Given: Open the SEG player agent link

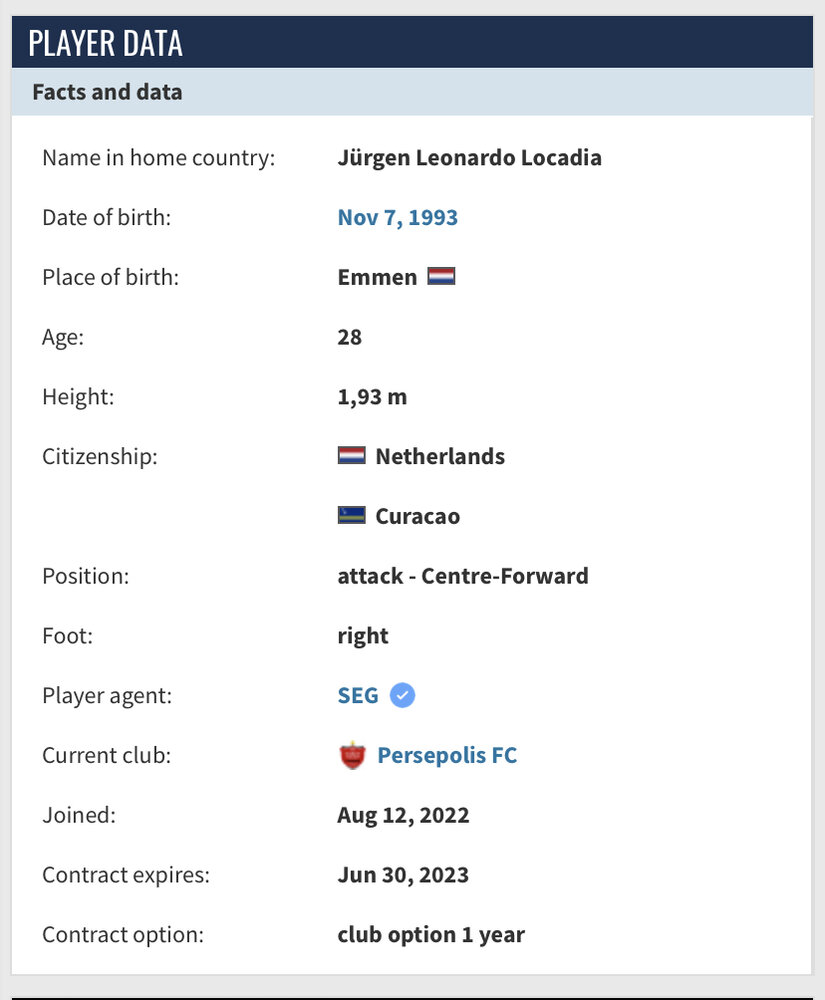Looking at the screenshot, I should click(x=358, y=695).
